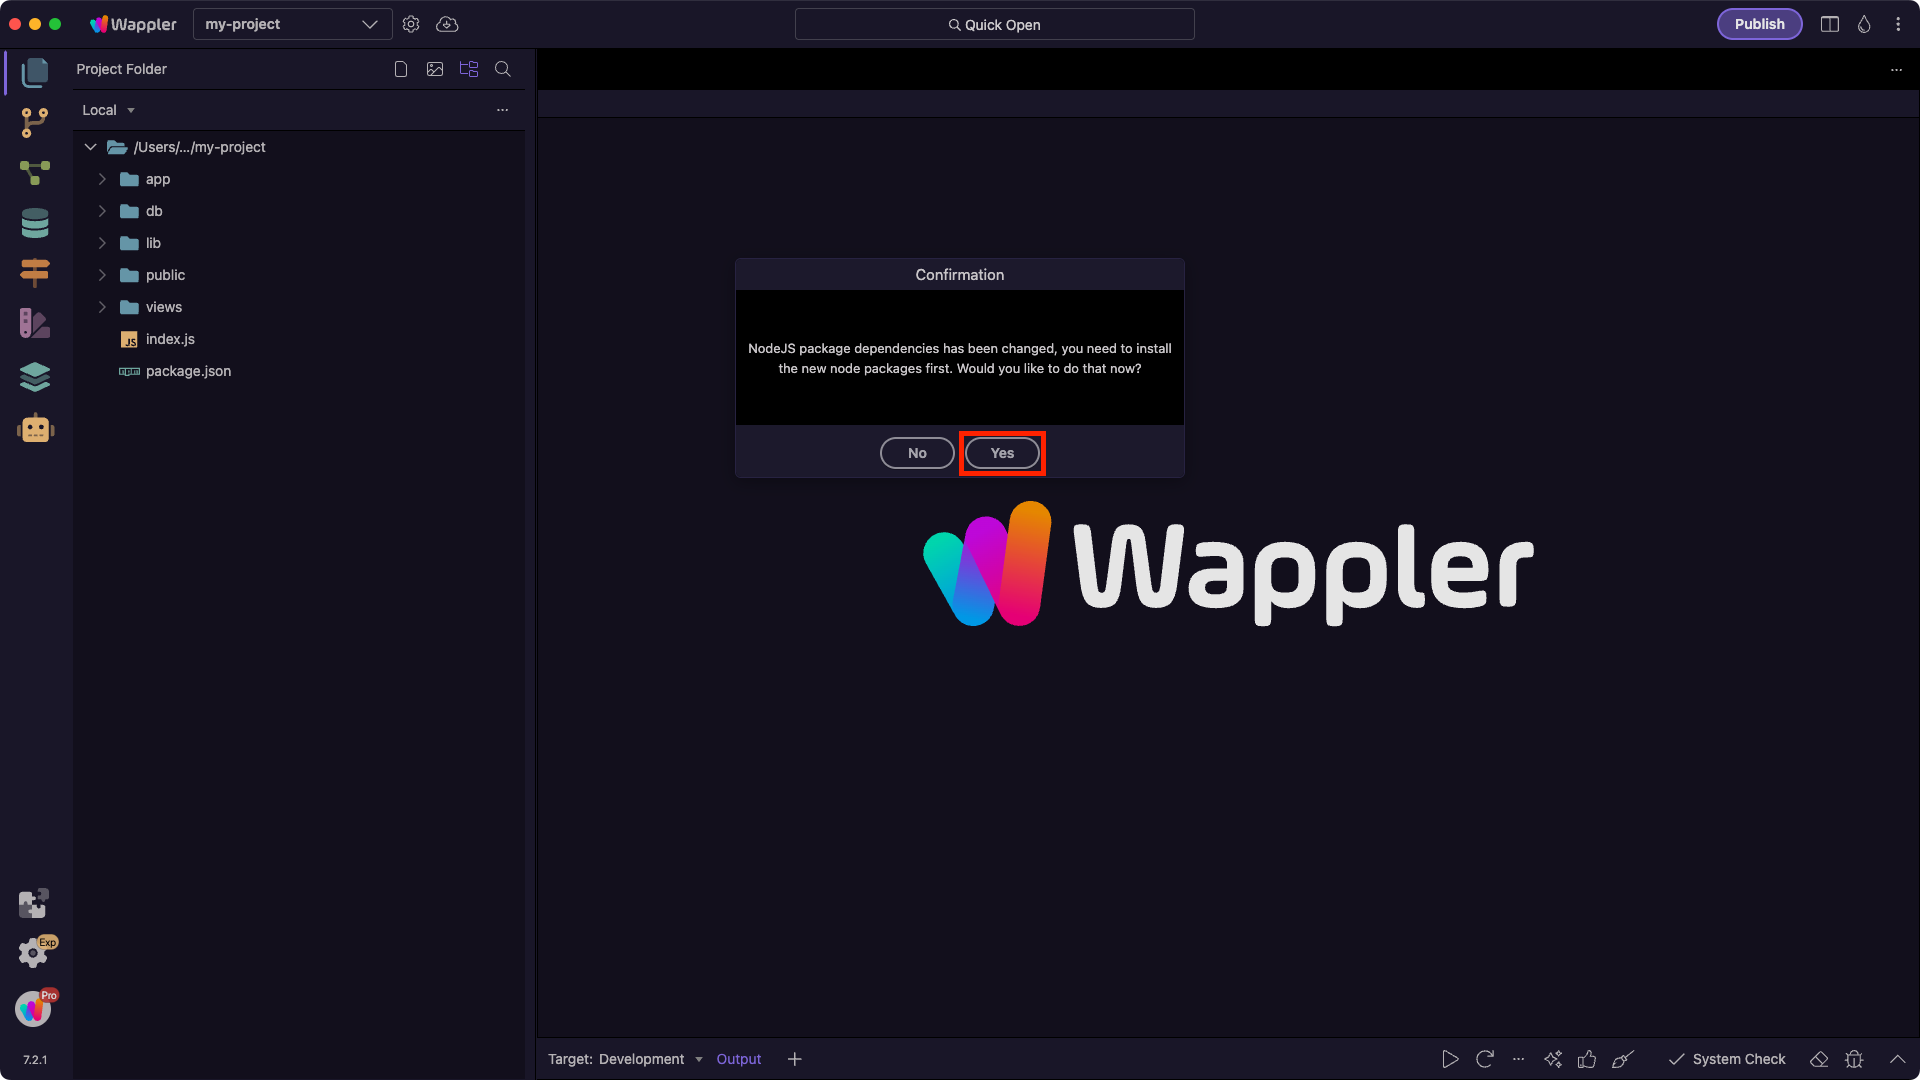Open the Extensions puzzle piece panel
Viewport: 1920px width, 1080px height.
click(x=33, y=903)
